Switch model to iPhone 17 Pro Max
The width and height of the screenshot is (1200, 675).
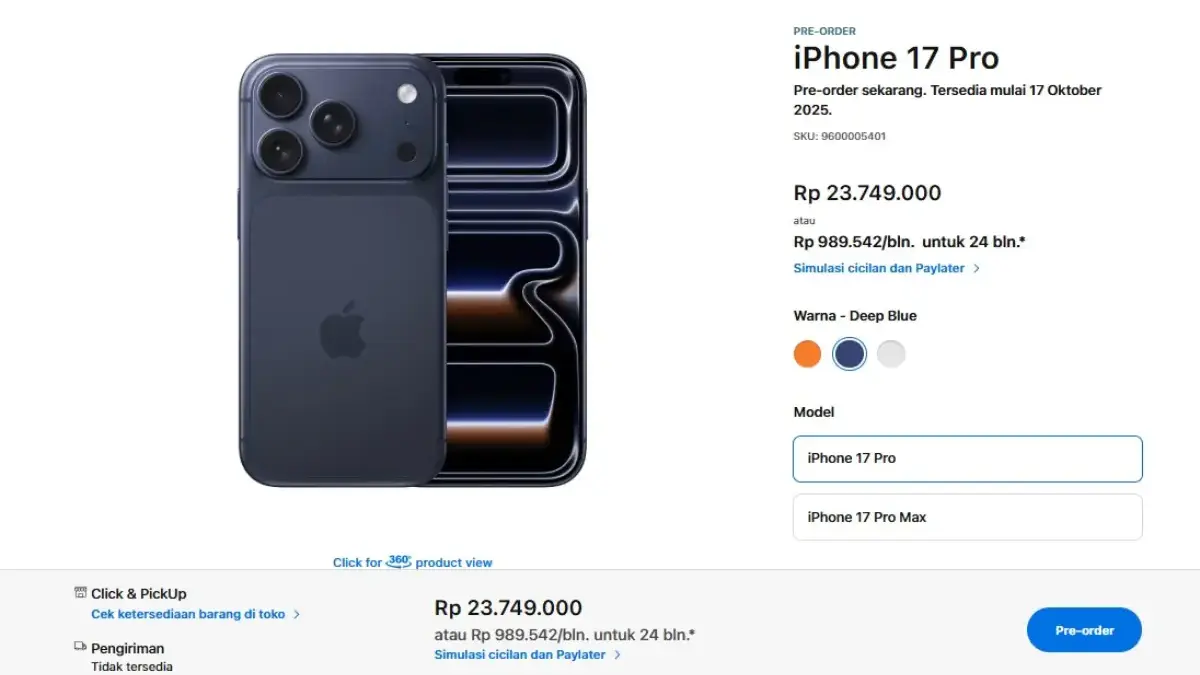pyautogui.click(x=967, y=517)
